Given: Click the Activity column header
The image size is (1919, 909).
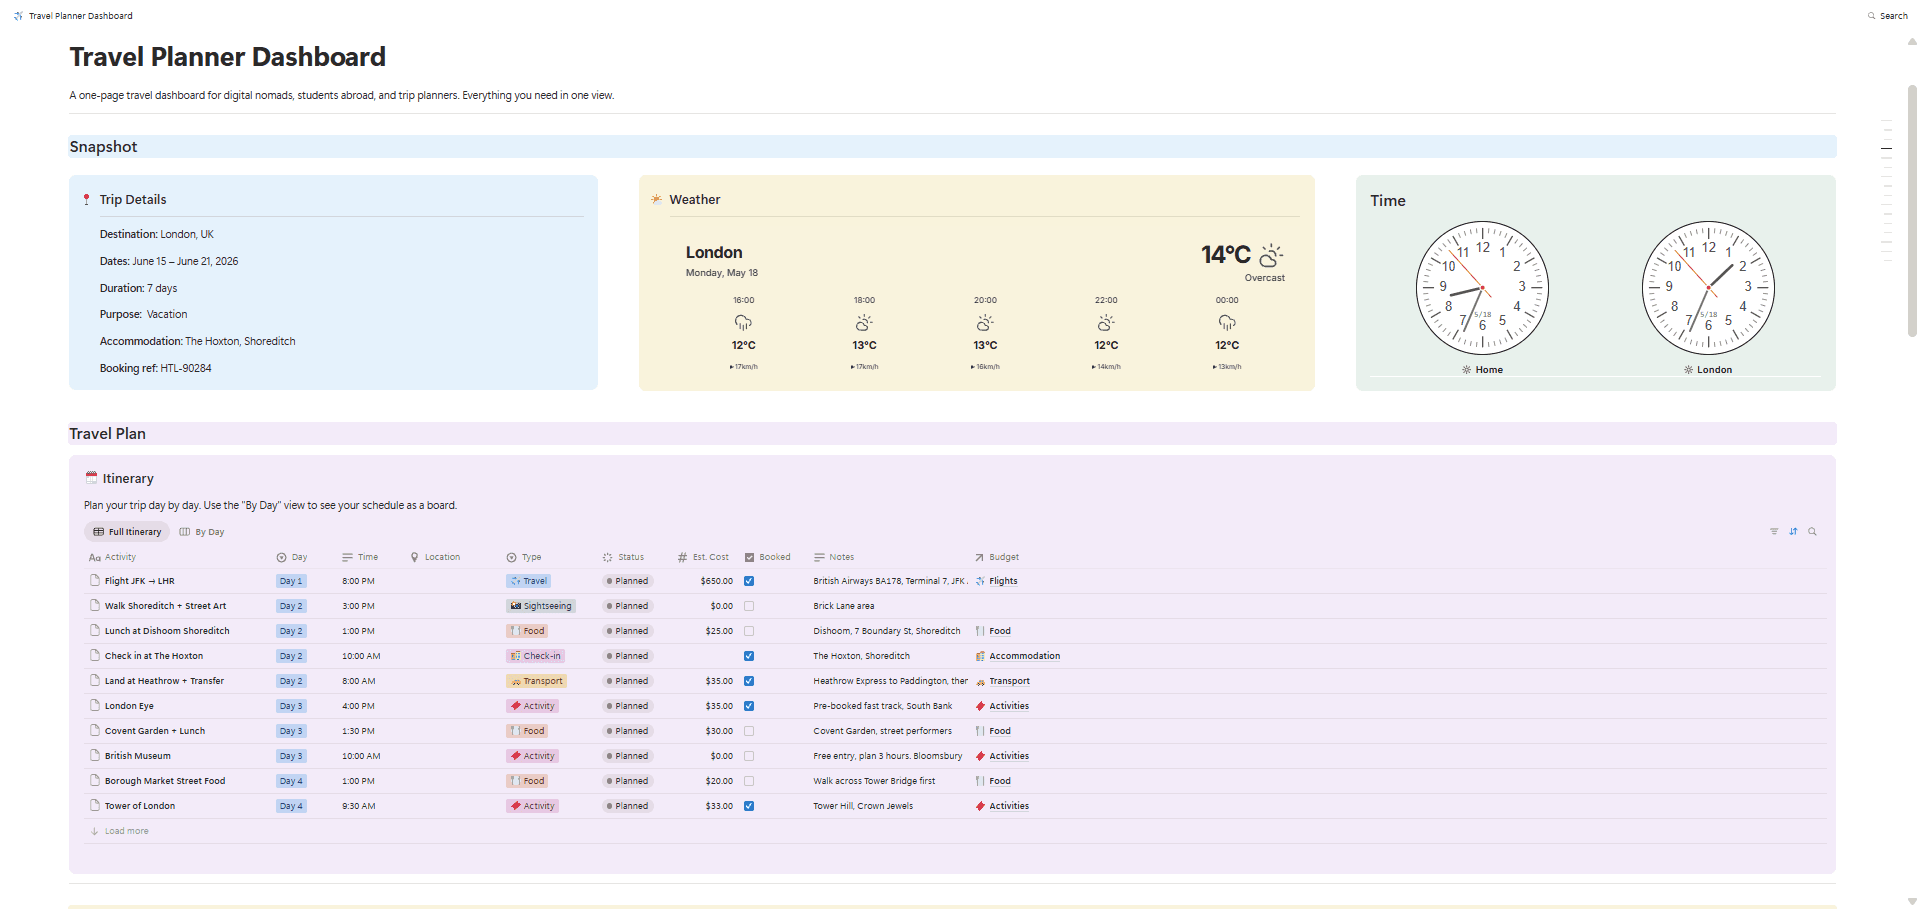Looking at the screenshot, I should coord(112,557).
